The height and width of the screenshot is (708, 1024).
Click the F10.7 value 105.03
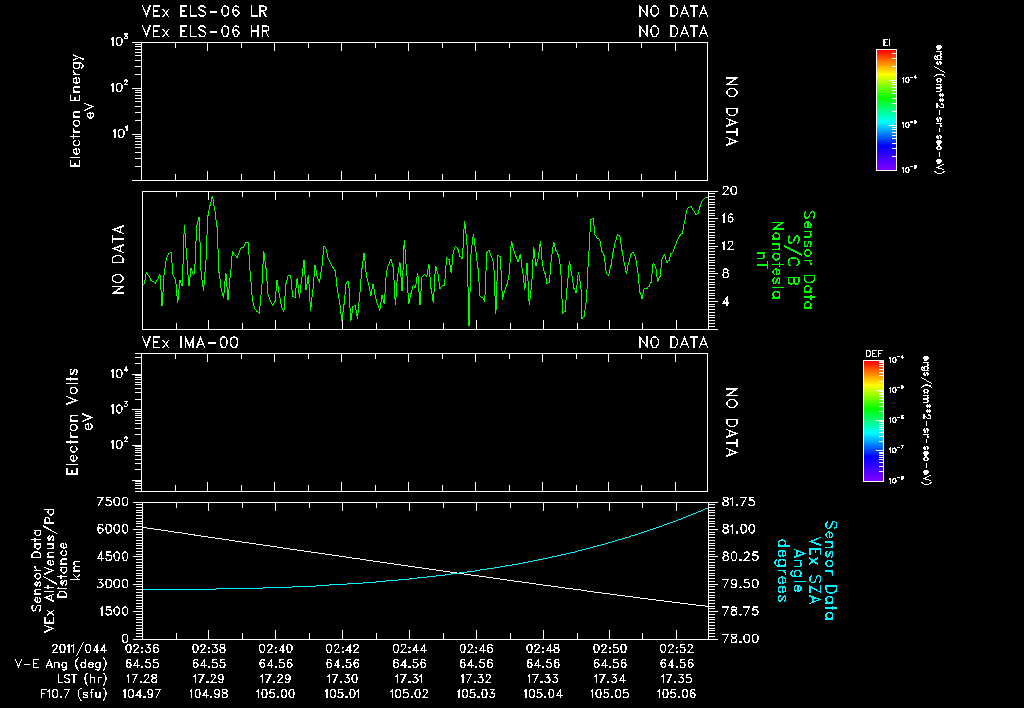476,694
